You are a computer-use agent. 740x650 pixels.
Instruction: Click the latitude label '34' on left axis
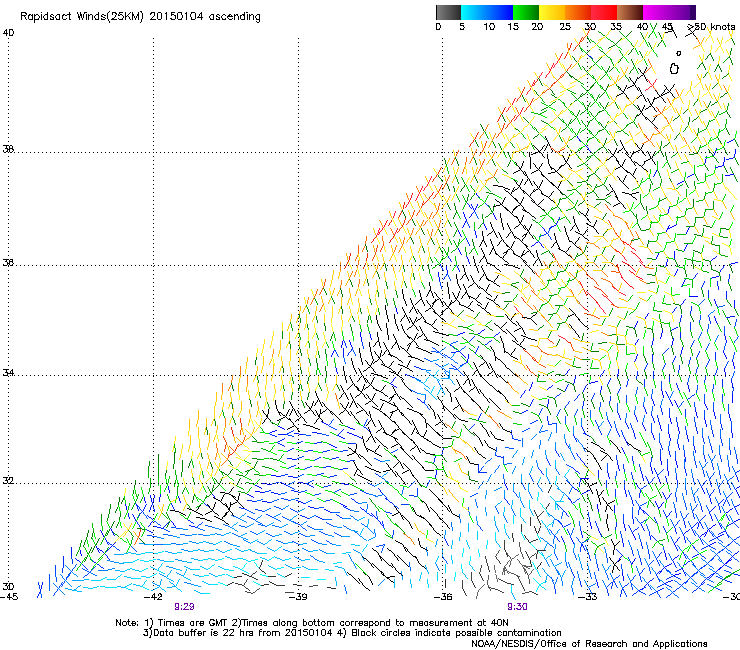[8, 373]
